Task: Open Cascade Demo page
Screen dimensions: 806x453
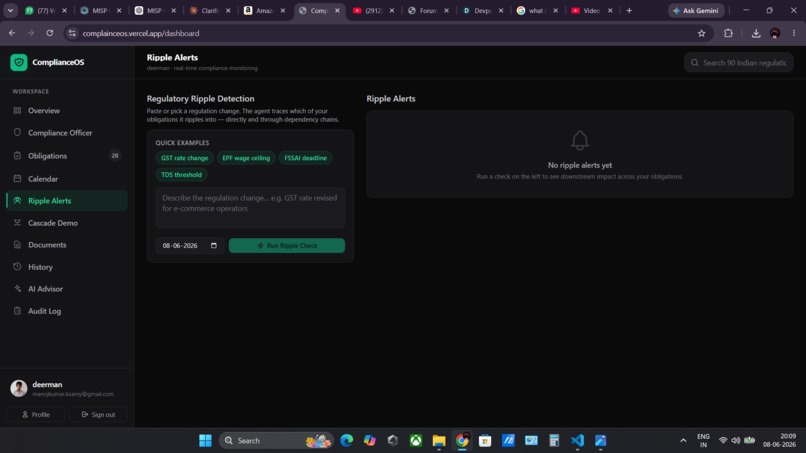Action: [67, 223]
